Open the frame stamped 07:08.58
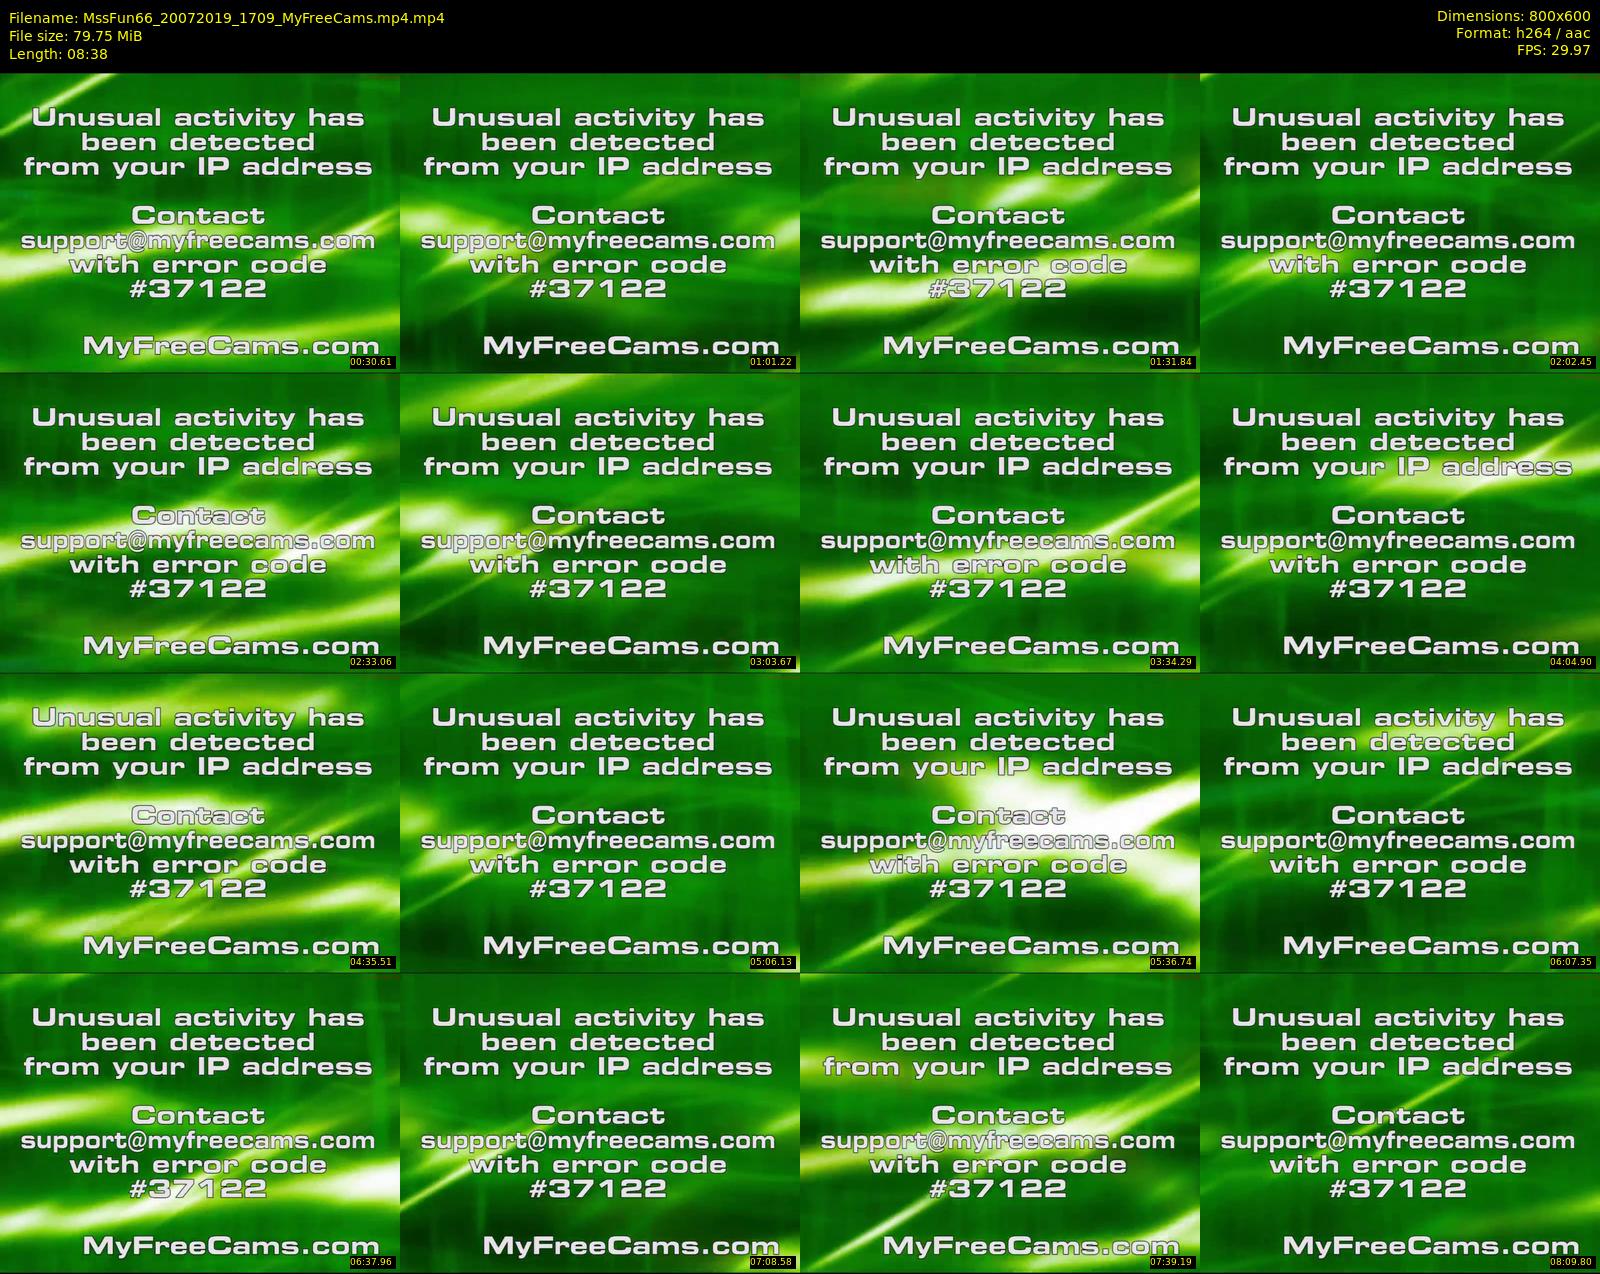Viewport: 1600px width, 1274px height. tap(599, 1122)
